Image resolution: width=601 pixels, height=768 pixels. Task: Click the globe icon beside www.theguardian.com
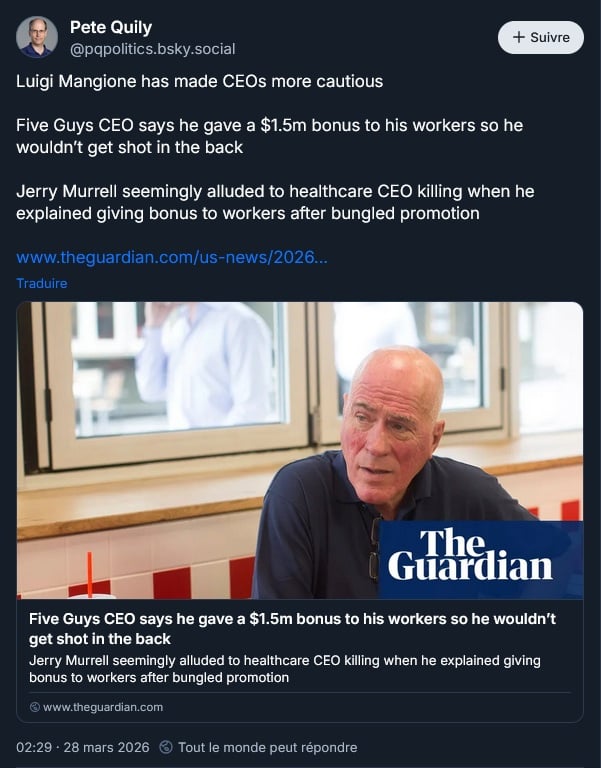[35, 707]
